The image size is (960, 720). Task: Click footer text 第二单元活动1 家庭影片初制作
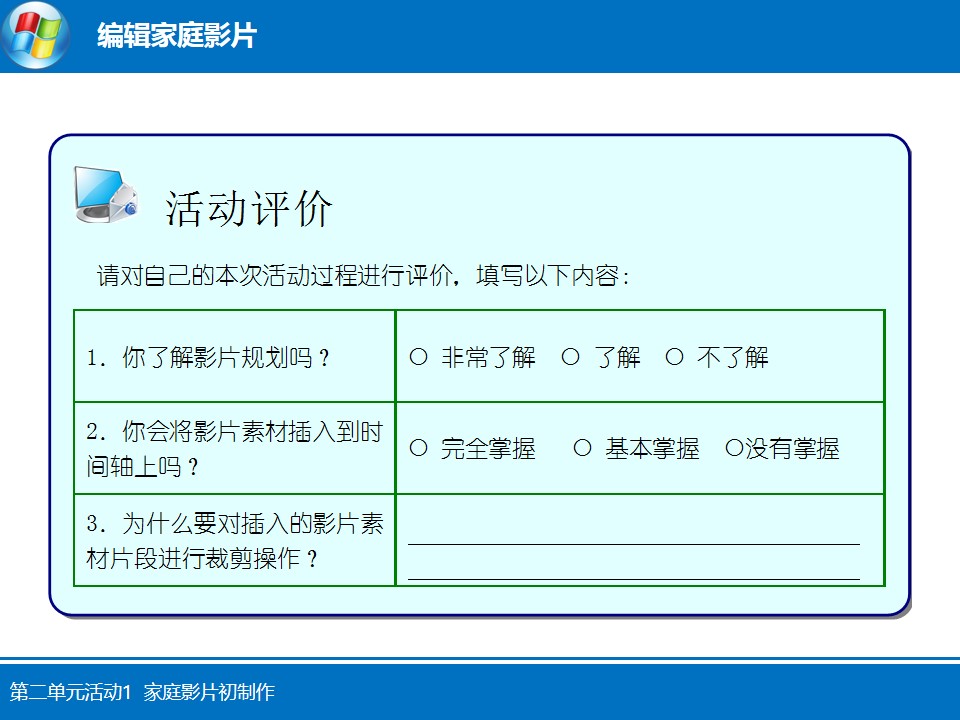pyautogui.click(x=142, y=692)
